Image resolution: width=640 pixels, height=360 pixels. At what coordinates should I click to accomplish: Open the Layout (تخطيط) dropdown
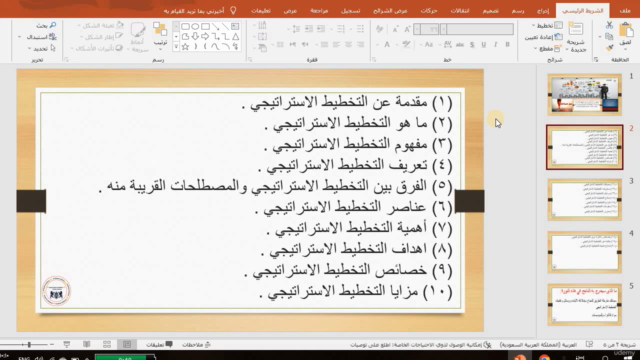pos(547,26)
